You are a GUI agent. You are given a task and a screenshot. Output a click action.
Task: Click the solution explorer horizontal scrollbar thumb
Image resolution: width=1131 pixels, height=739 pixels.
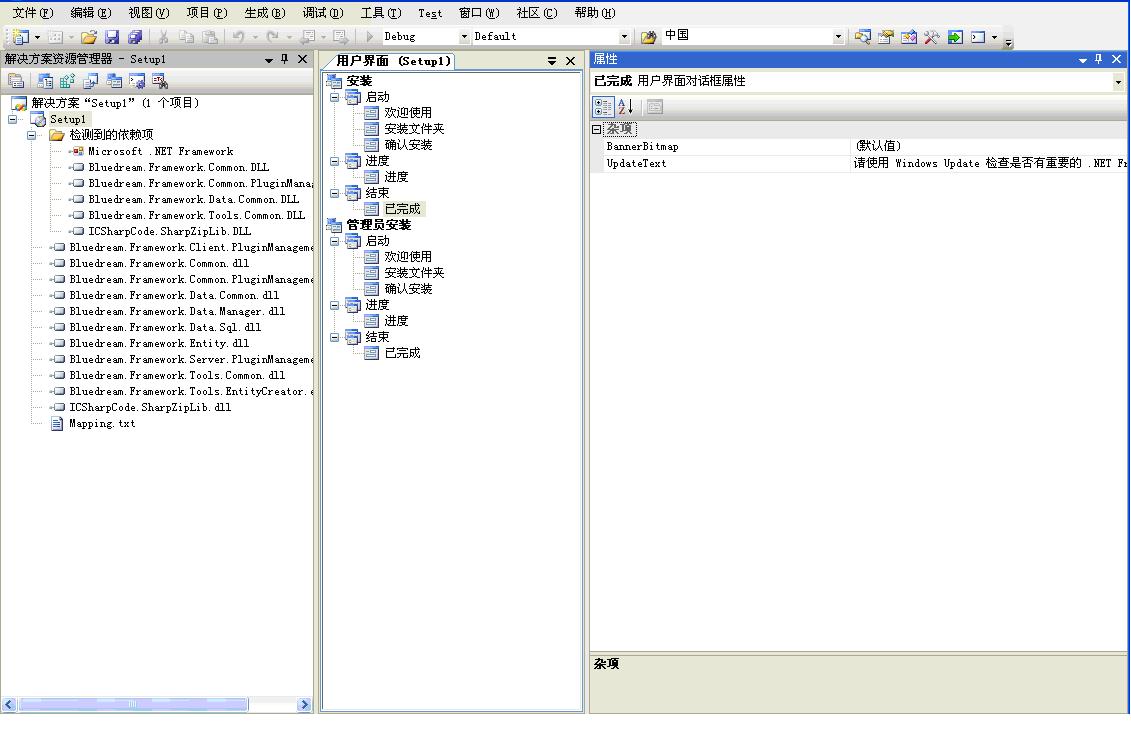132,705
